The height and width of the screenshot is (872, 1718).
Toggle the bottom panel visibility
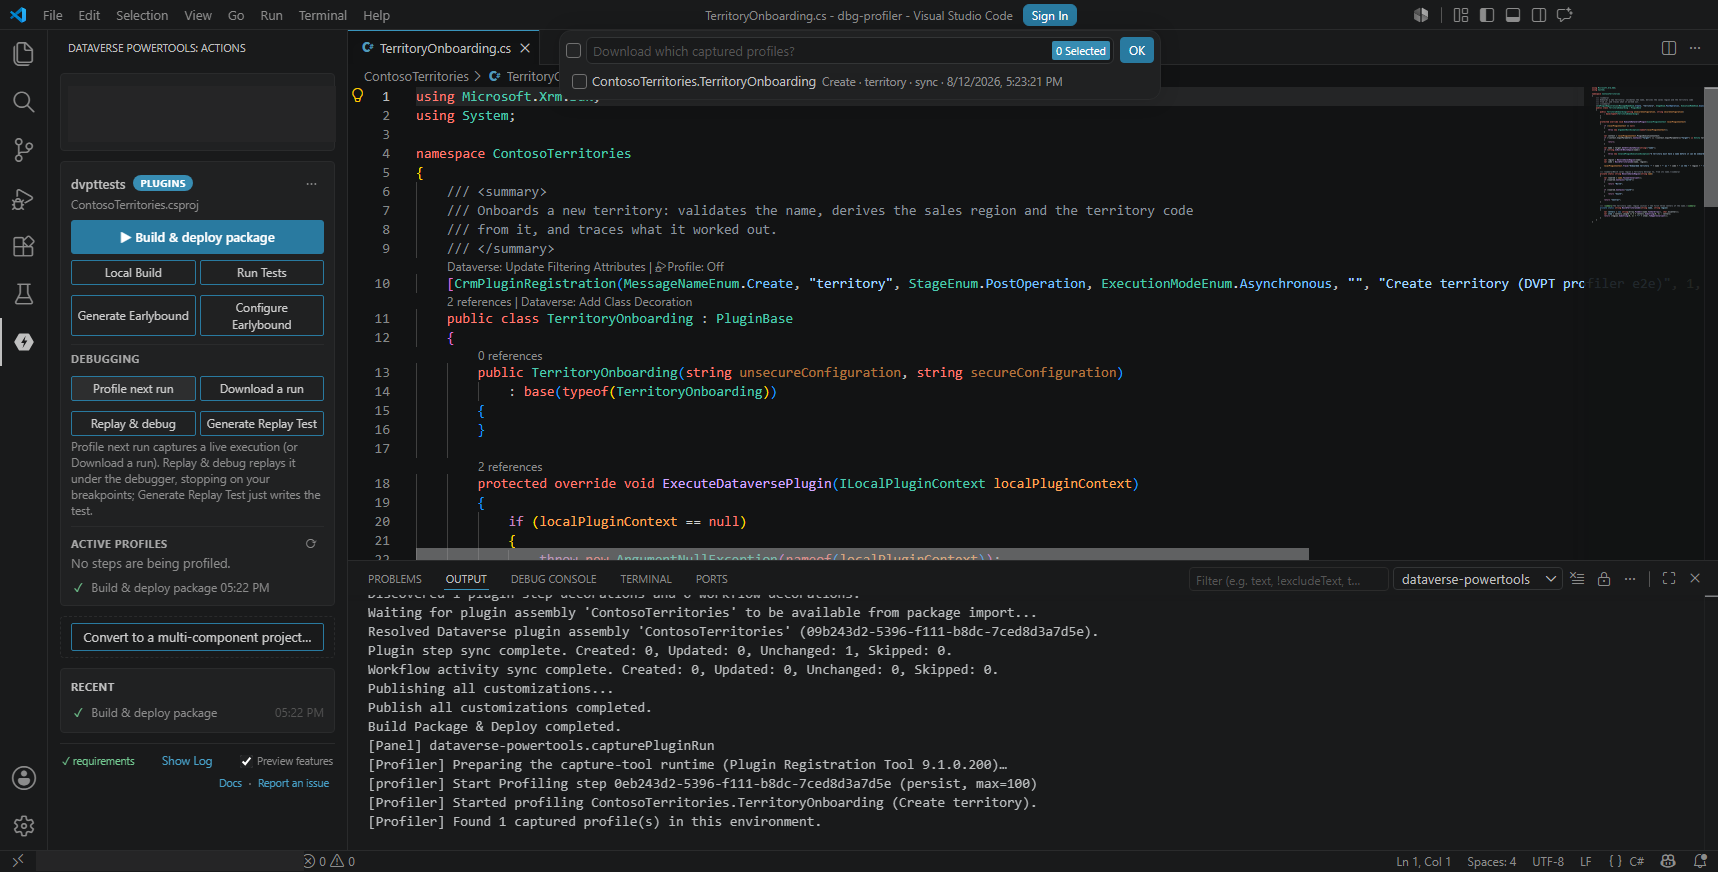point(1513,15)
